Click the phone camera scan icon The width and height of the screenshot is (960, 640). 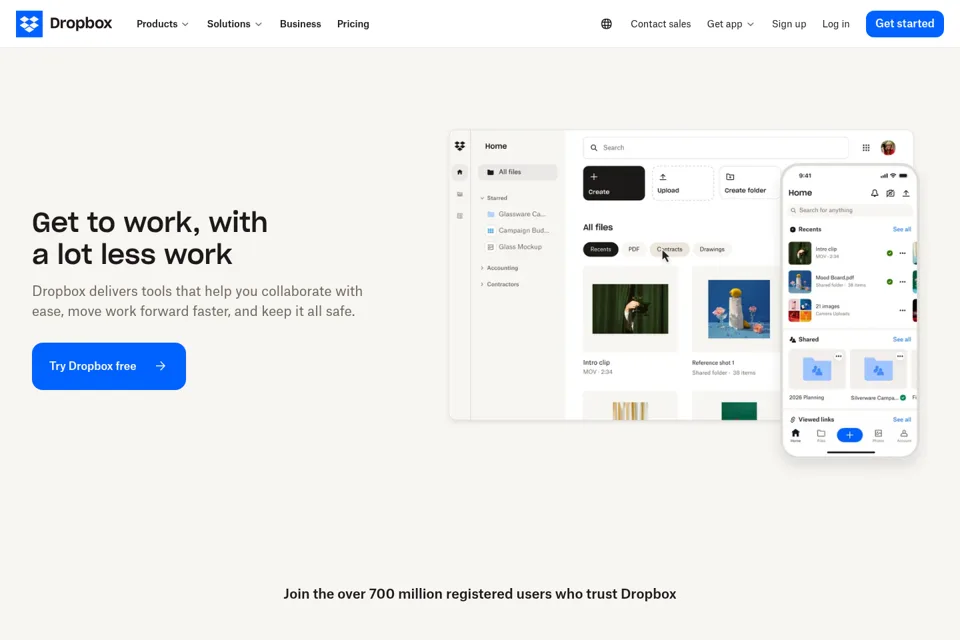[890, 193]
